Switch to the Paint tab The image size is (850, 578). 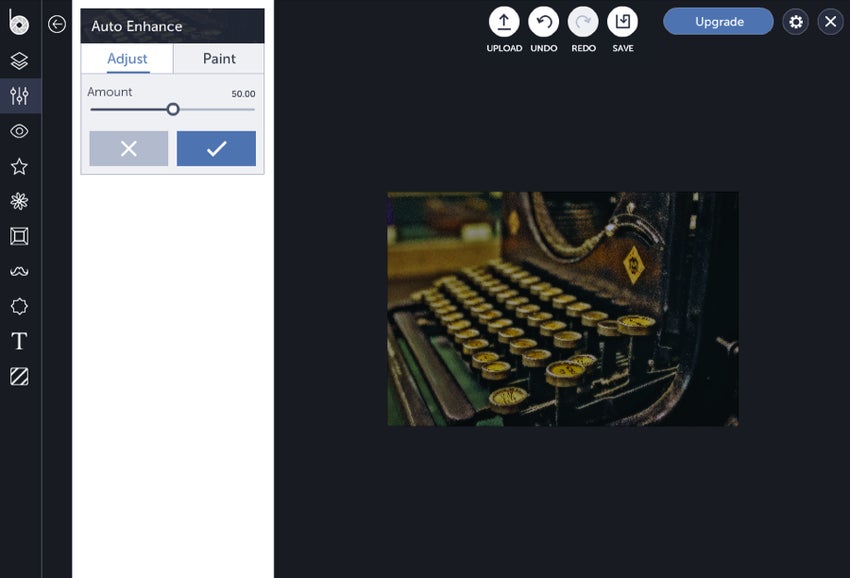[219, 59]
